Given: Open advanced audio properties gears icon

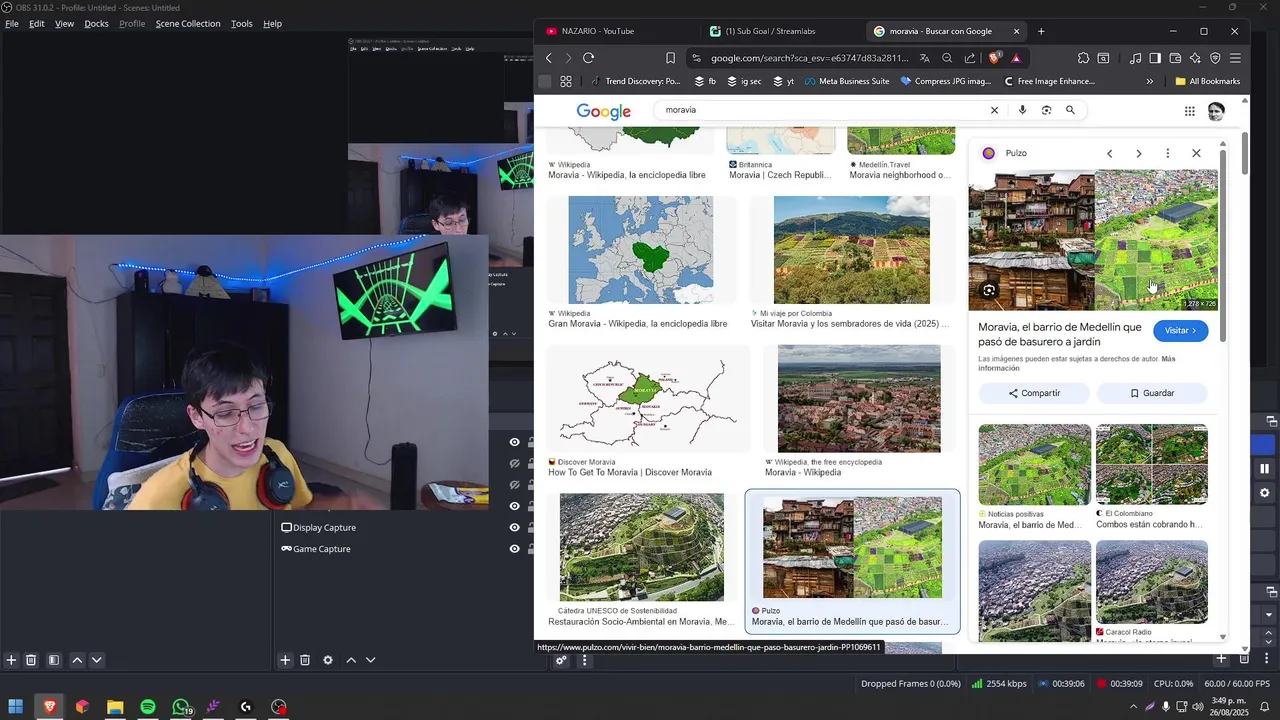Looking at the screenshot, I should click(562, 660).
